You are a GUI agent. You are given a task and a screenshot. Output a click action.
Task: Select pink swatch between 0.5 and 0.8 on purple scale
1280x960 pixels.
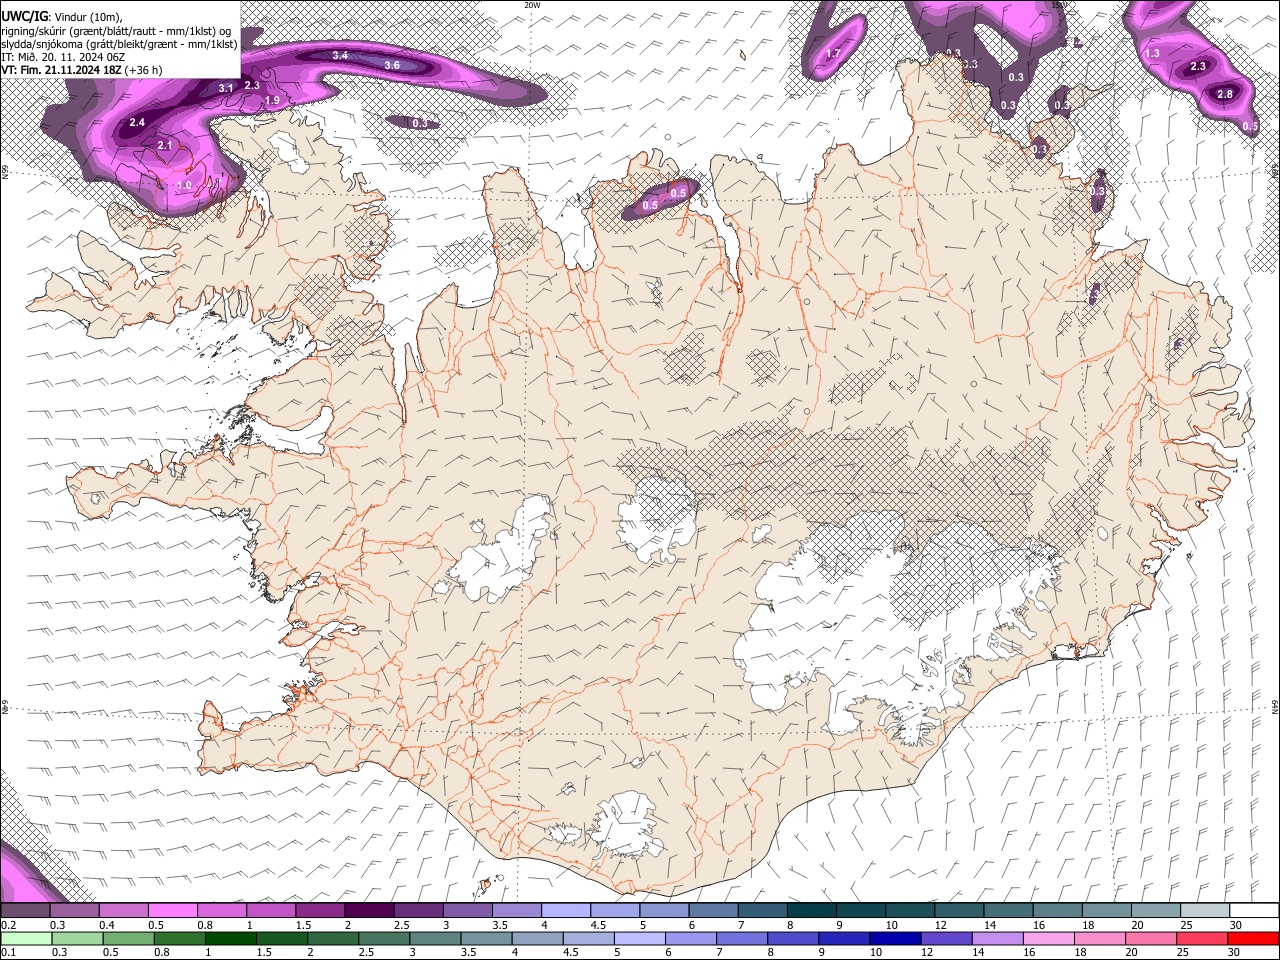click(172, 910)
